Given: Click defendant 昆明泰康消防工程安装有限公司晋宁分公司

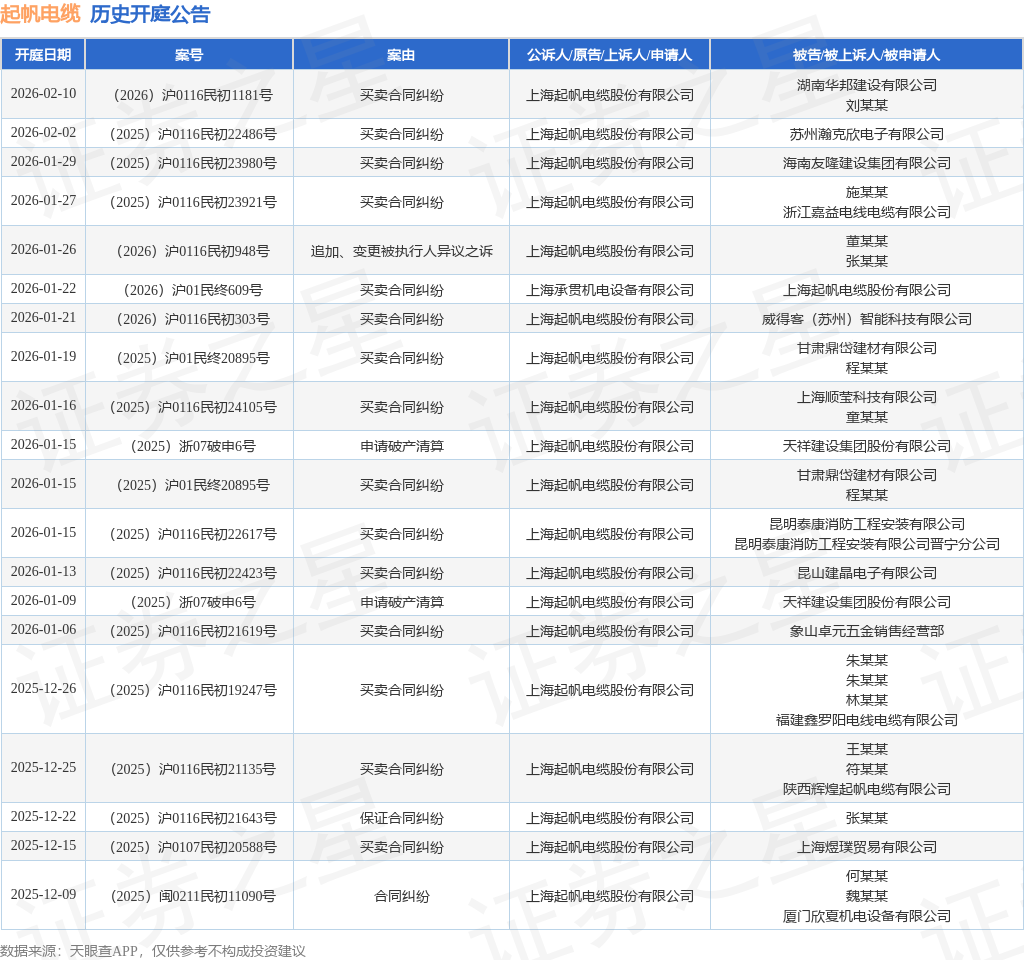Looking at the screenshot, I should tap(867, 545).
